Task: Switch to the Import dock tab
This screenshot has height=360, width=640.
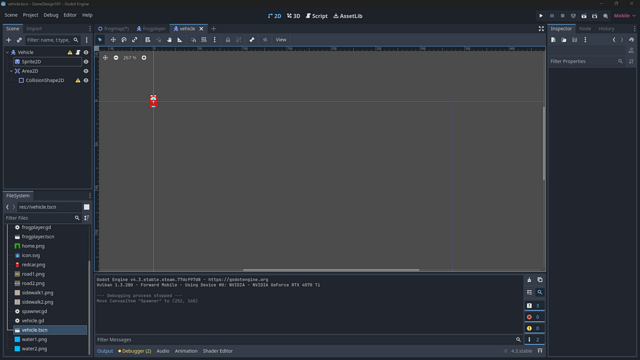Action: coord(34,29)
